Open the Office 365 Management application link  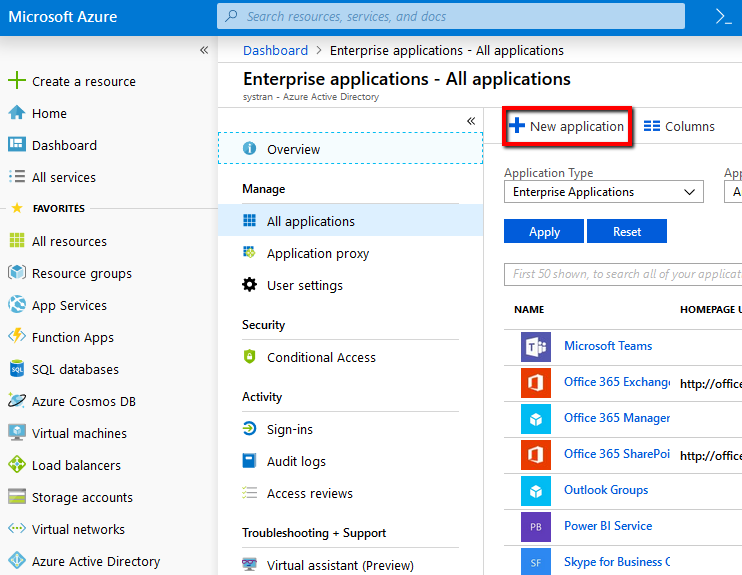pos(617,418)
